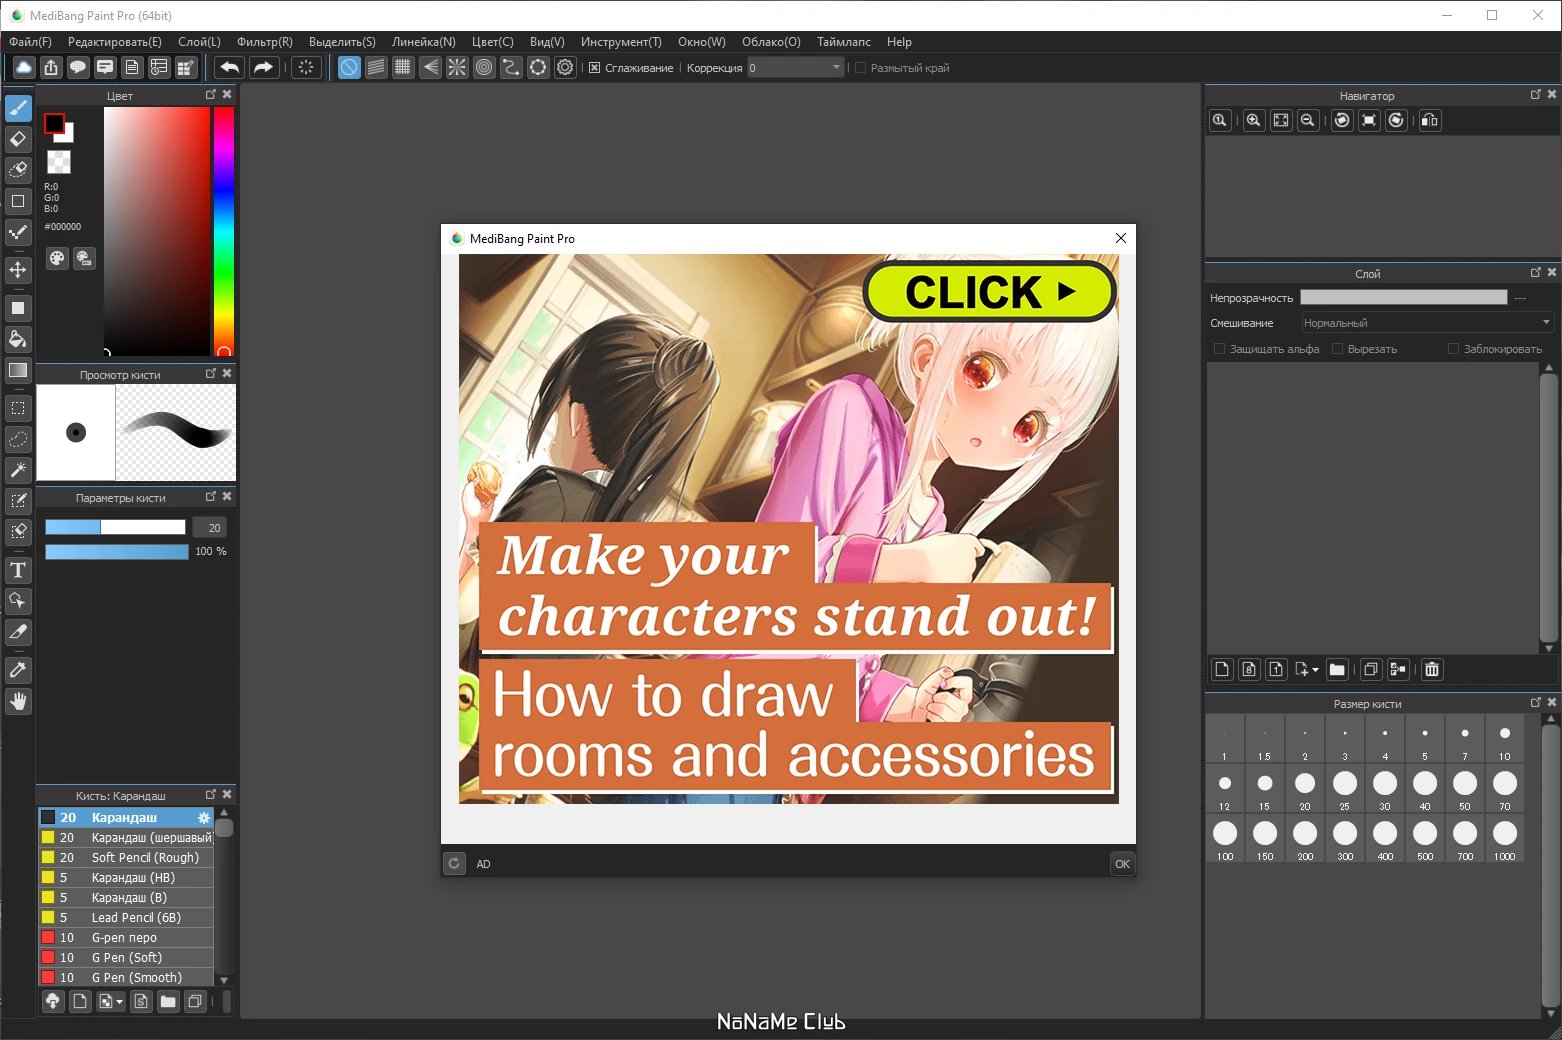Open the Слой(L) menu
Image resolution: width=1562 pixels, height=1040 pixels.
(x=199, y=42)
